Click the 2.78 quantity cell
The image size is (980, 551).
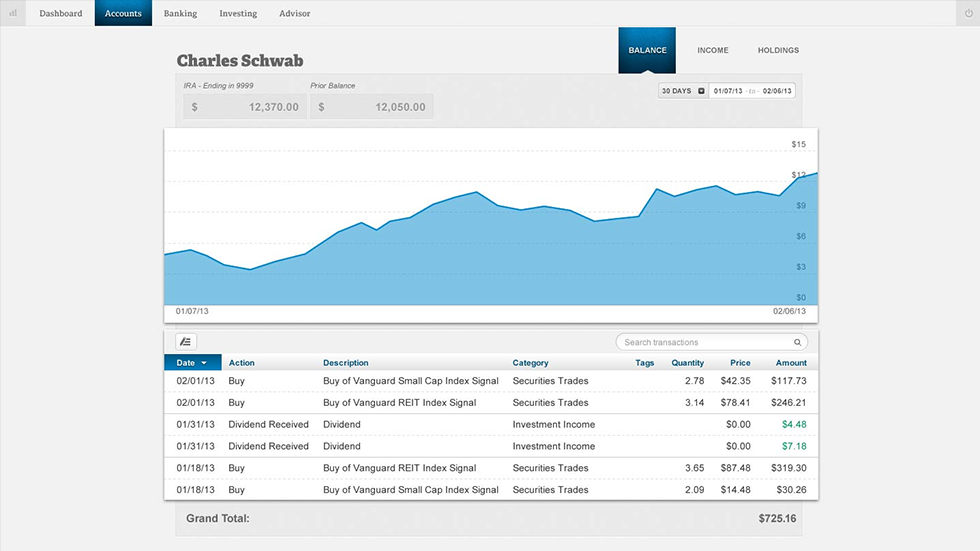coord(694,381)
